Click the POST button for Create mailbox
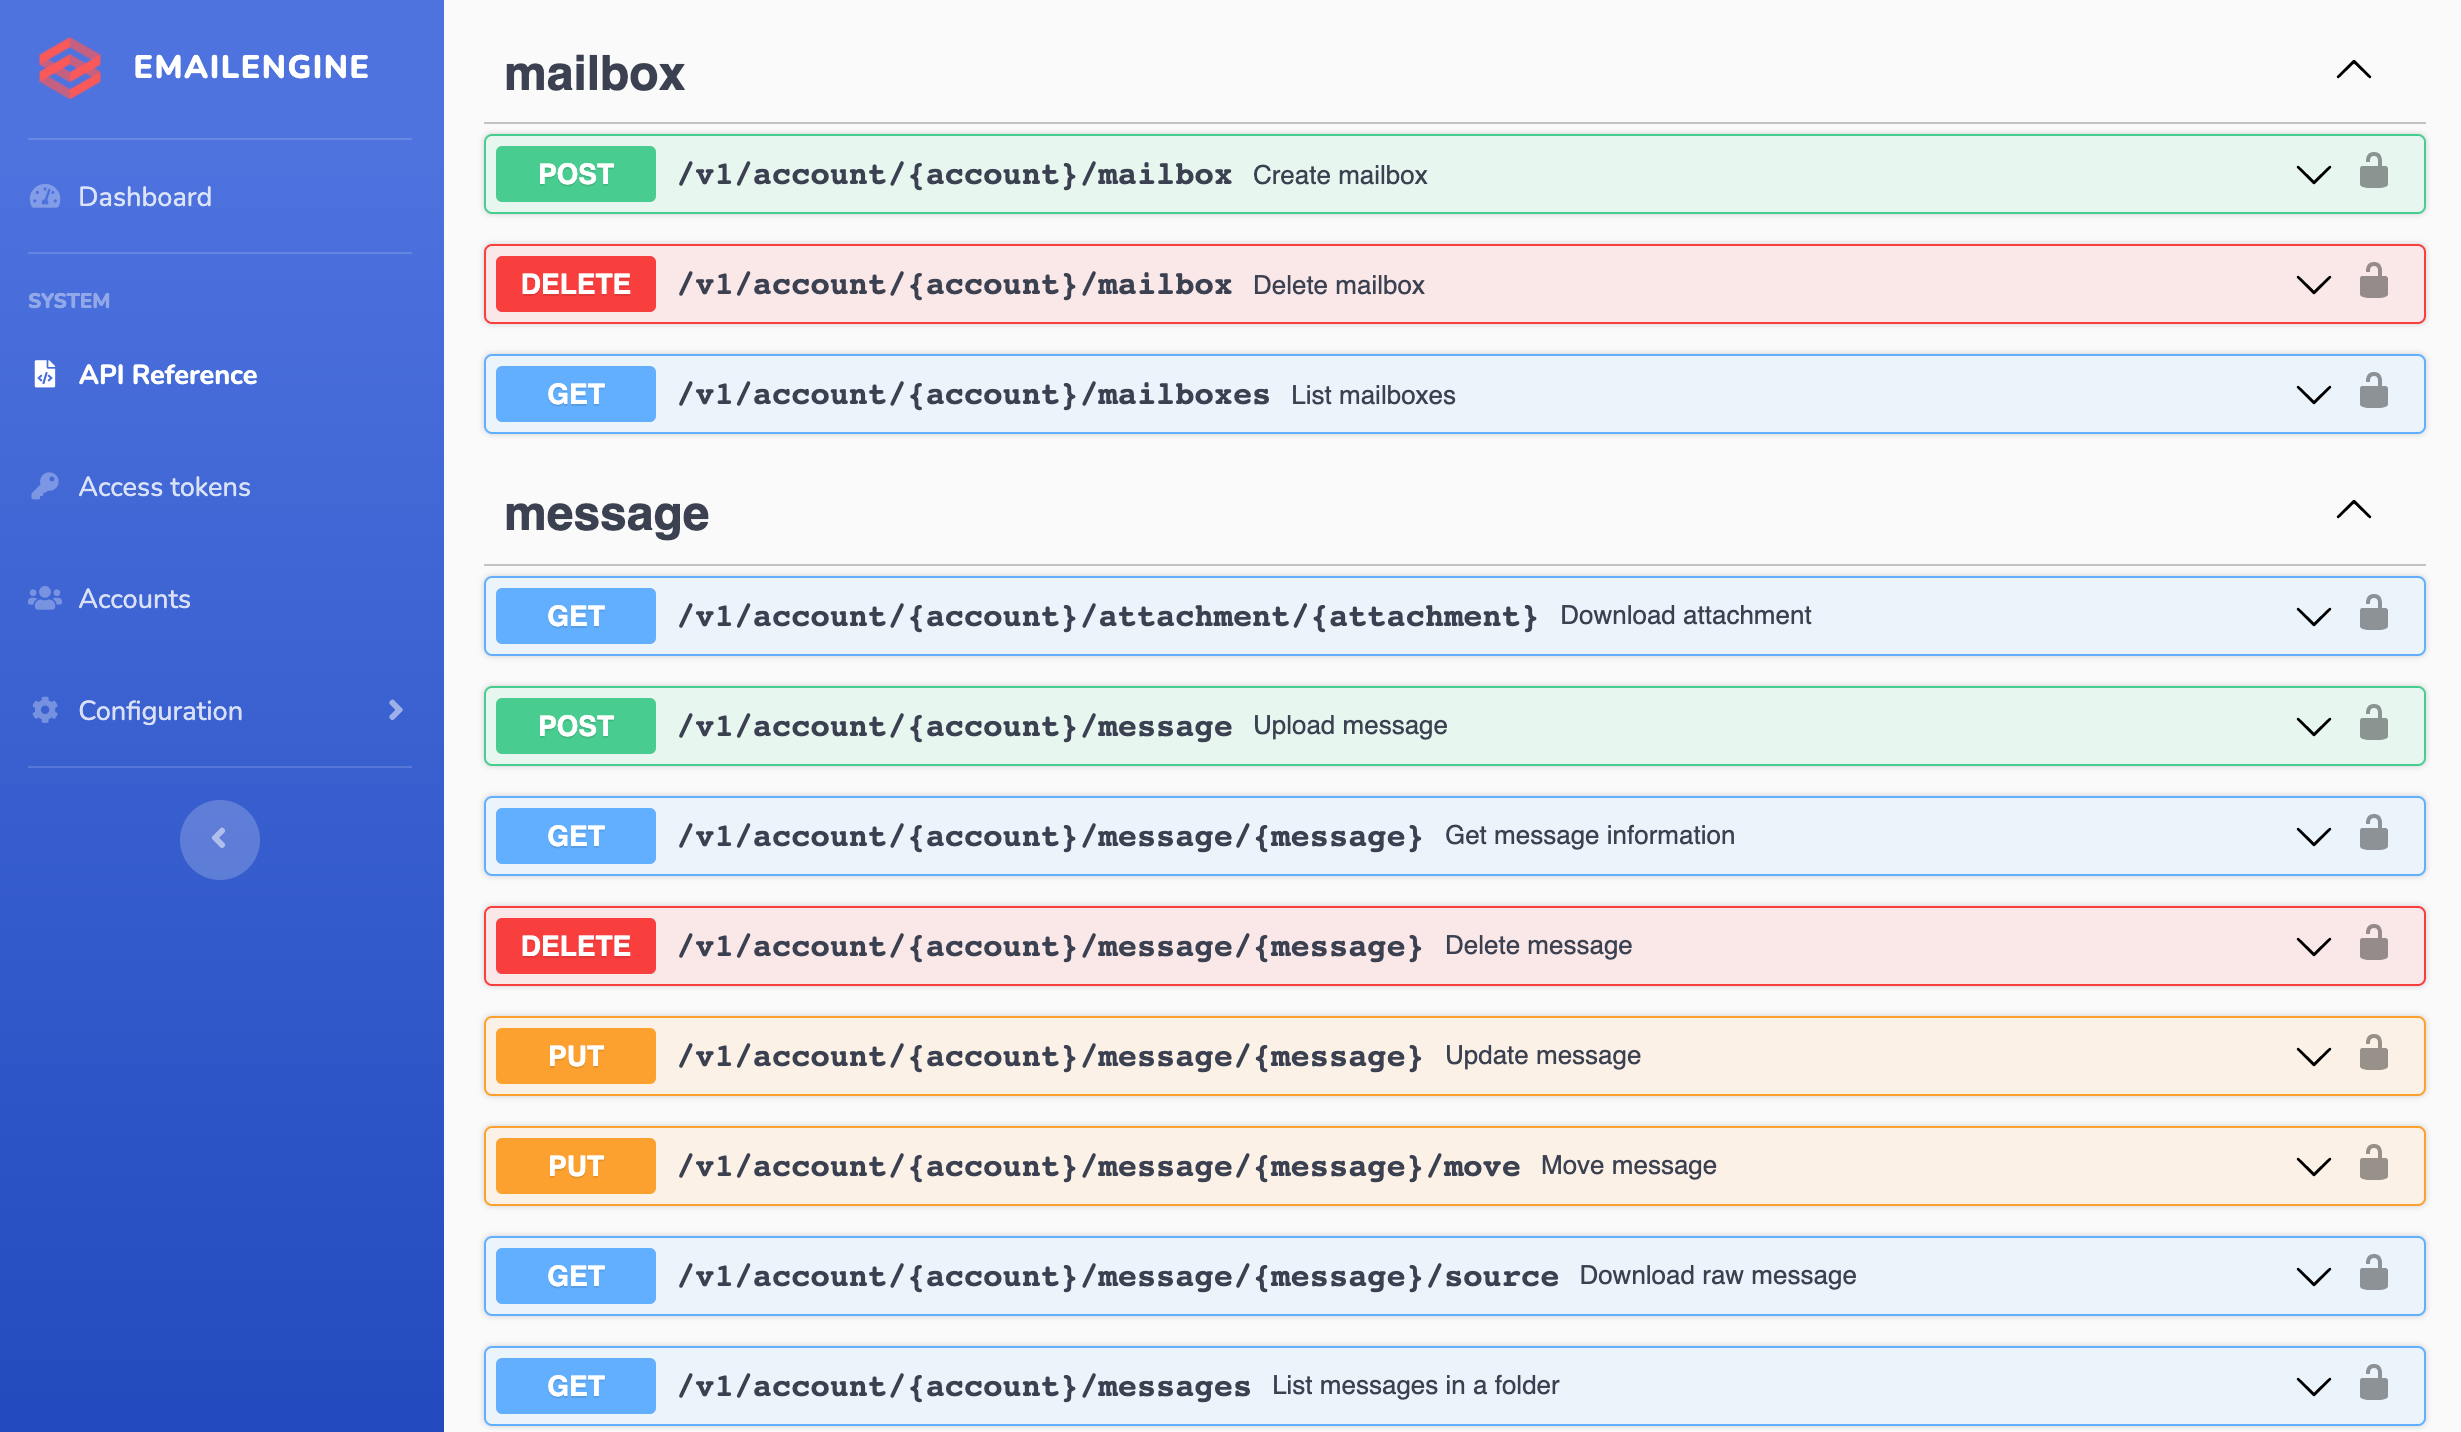Screen dimensions: 2461x1432 click(x=575, y=174)
